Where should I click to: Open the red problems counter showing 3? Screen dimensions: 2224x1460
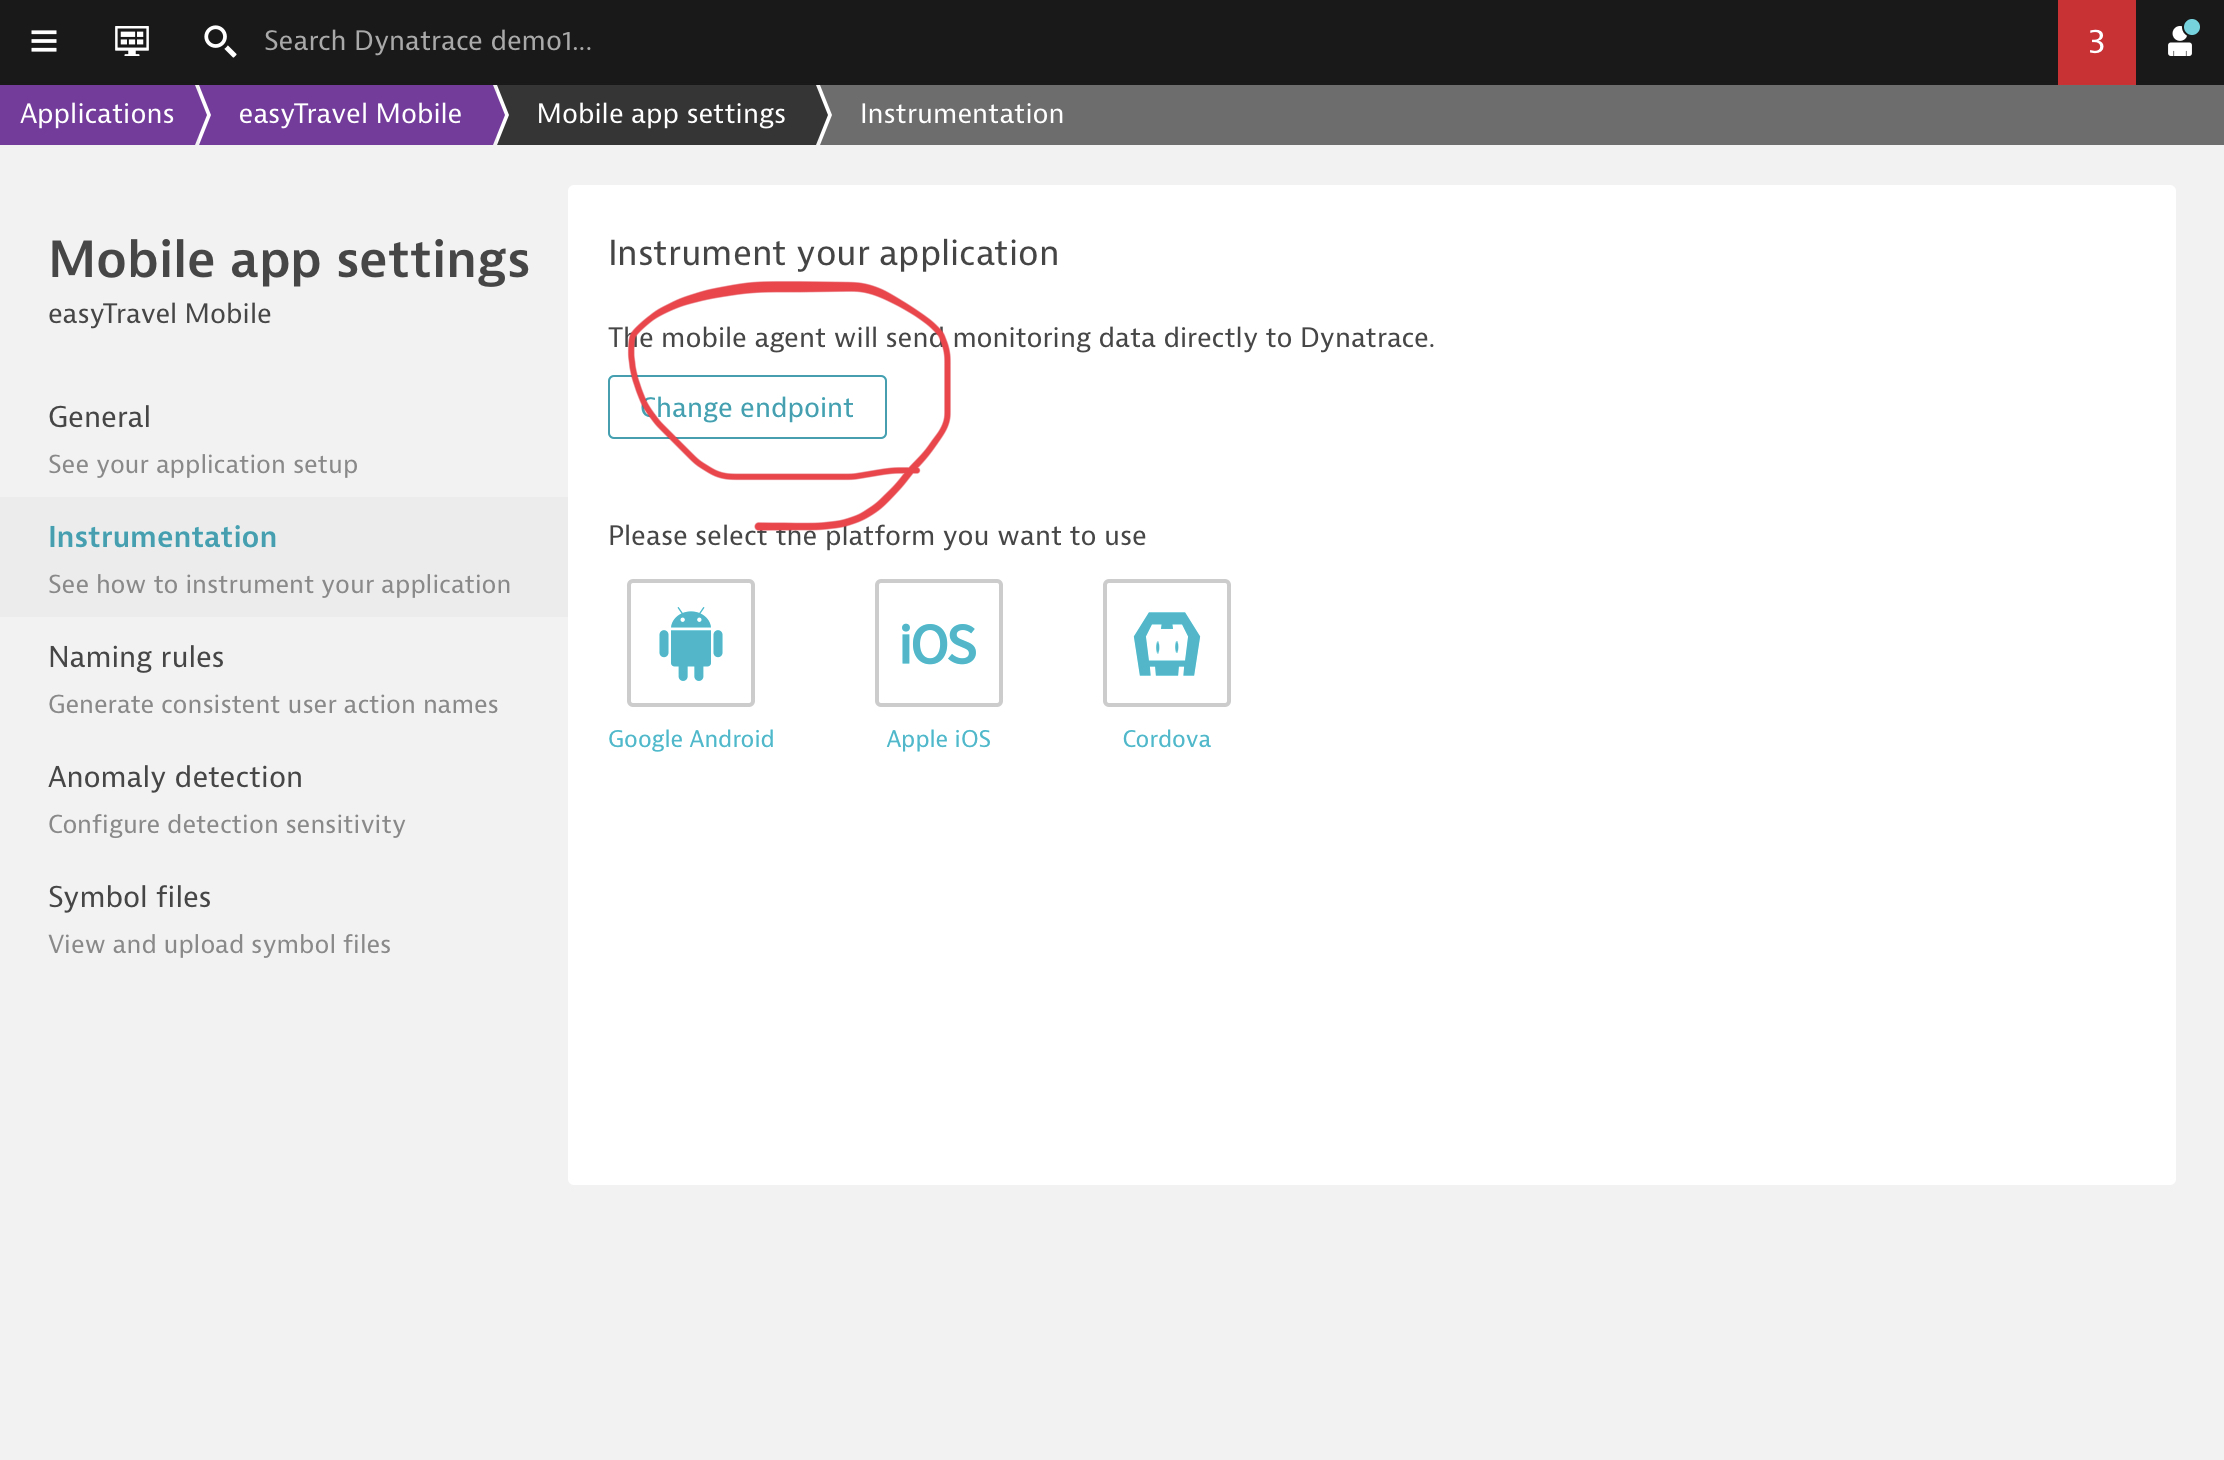pyautogui.click(x=2096, y=42)
